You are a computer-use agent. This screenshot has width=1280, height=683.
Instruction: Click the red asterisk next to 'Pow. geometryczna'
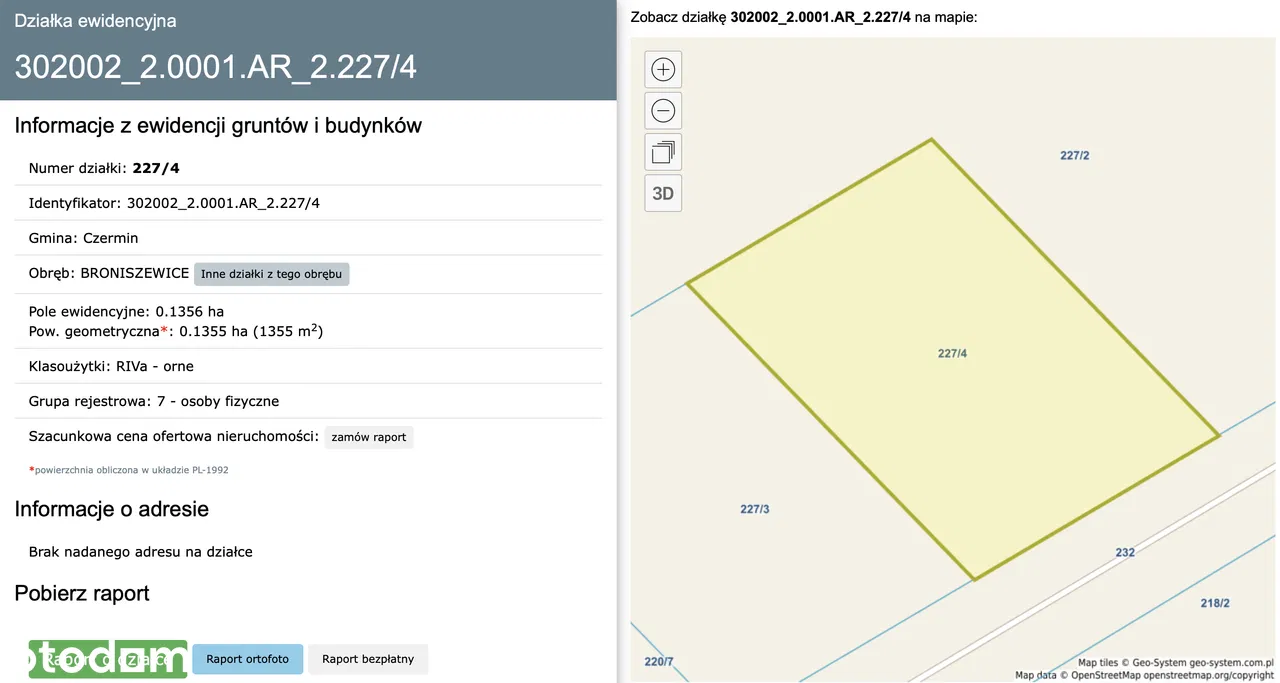165,331
